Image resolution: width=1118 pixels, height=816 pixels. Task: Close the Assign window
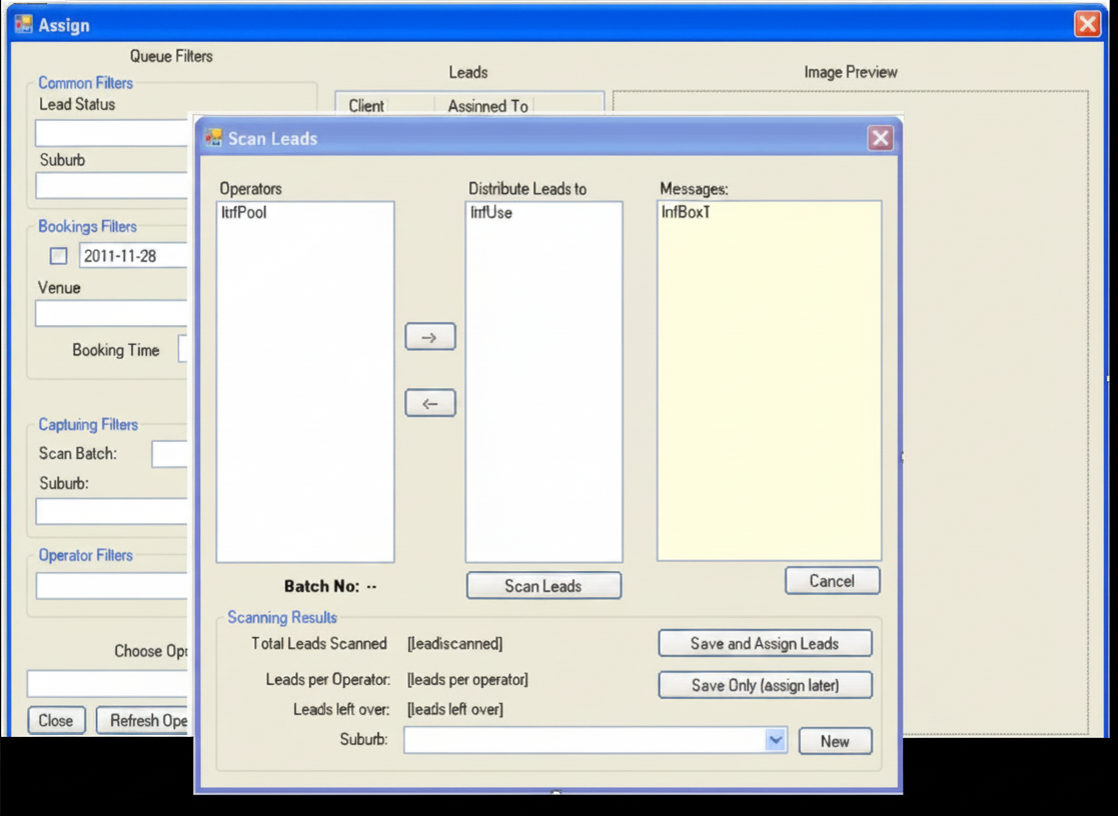[1087, 24]
